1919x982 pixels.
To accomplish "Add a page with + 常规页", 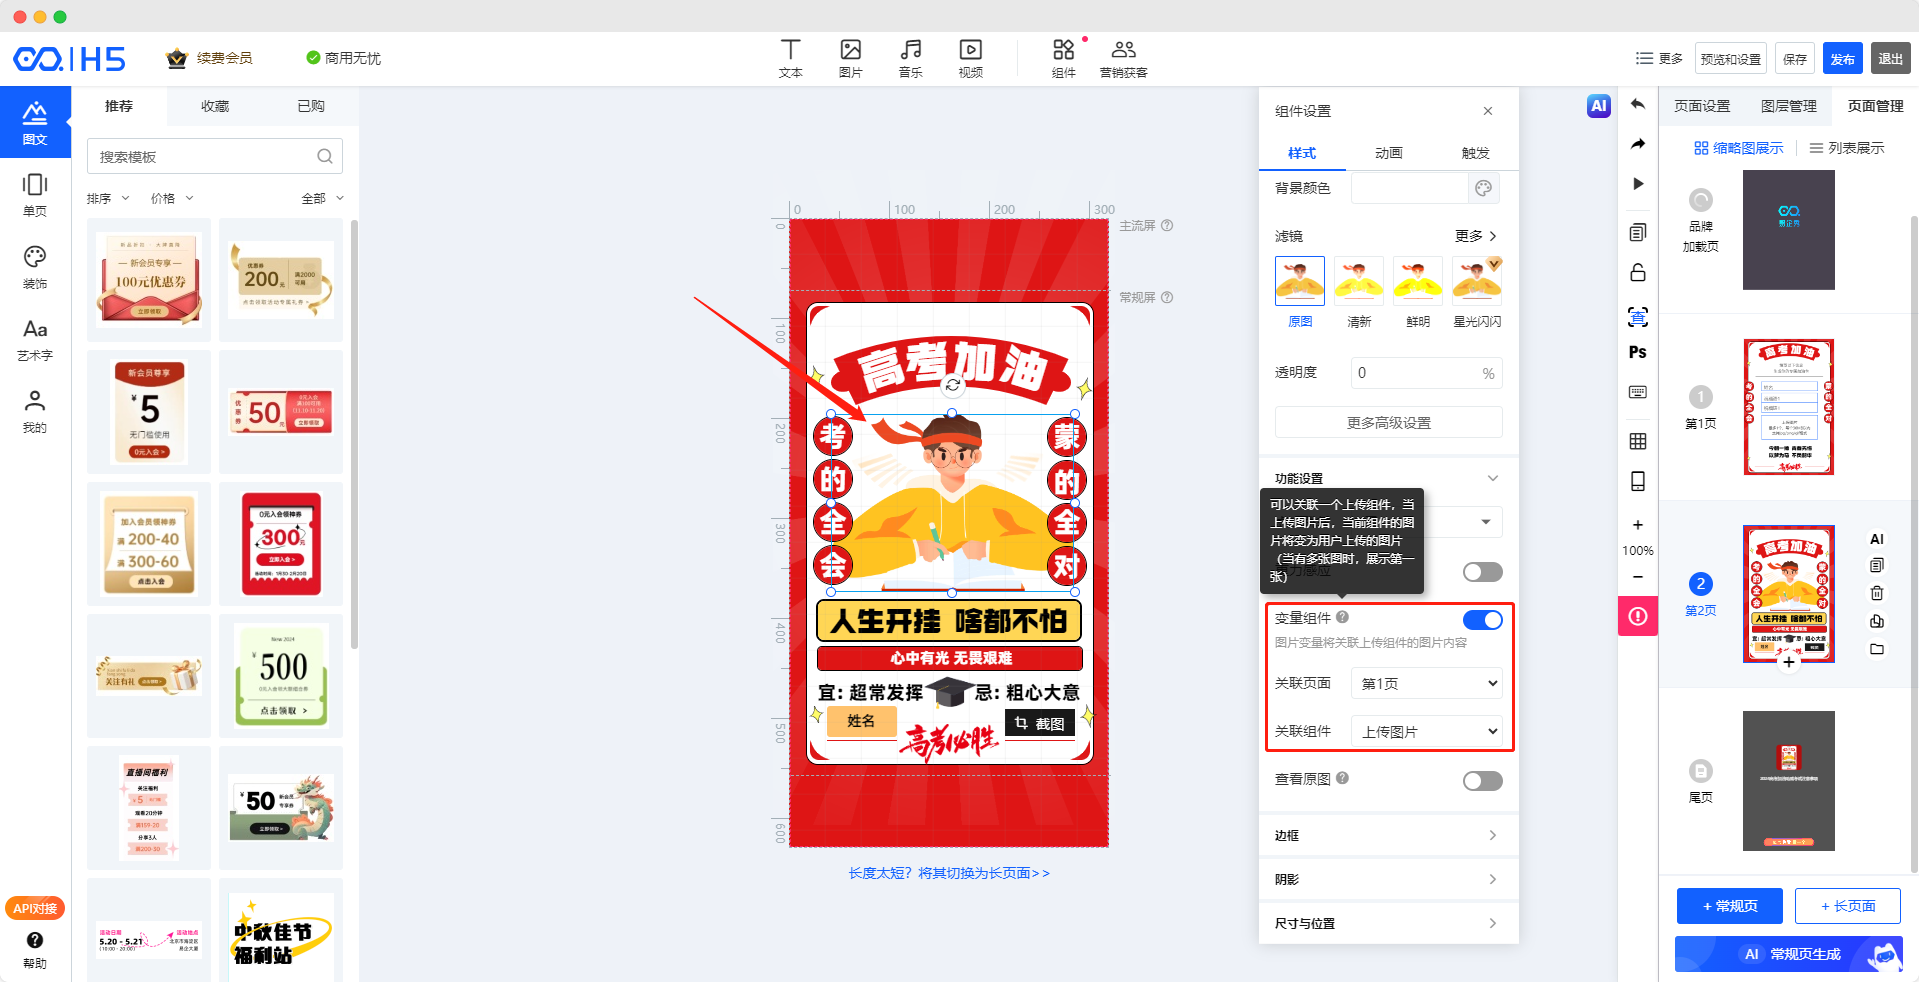I will (1730, 906).
